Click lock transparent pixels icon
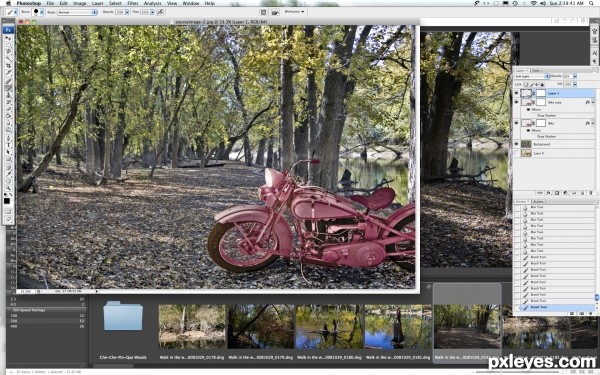The image size is (600, 375). tap(526, 85)
